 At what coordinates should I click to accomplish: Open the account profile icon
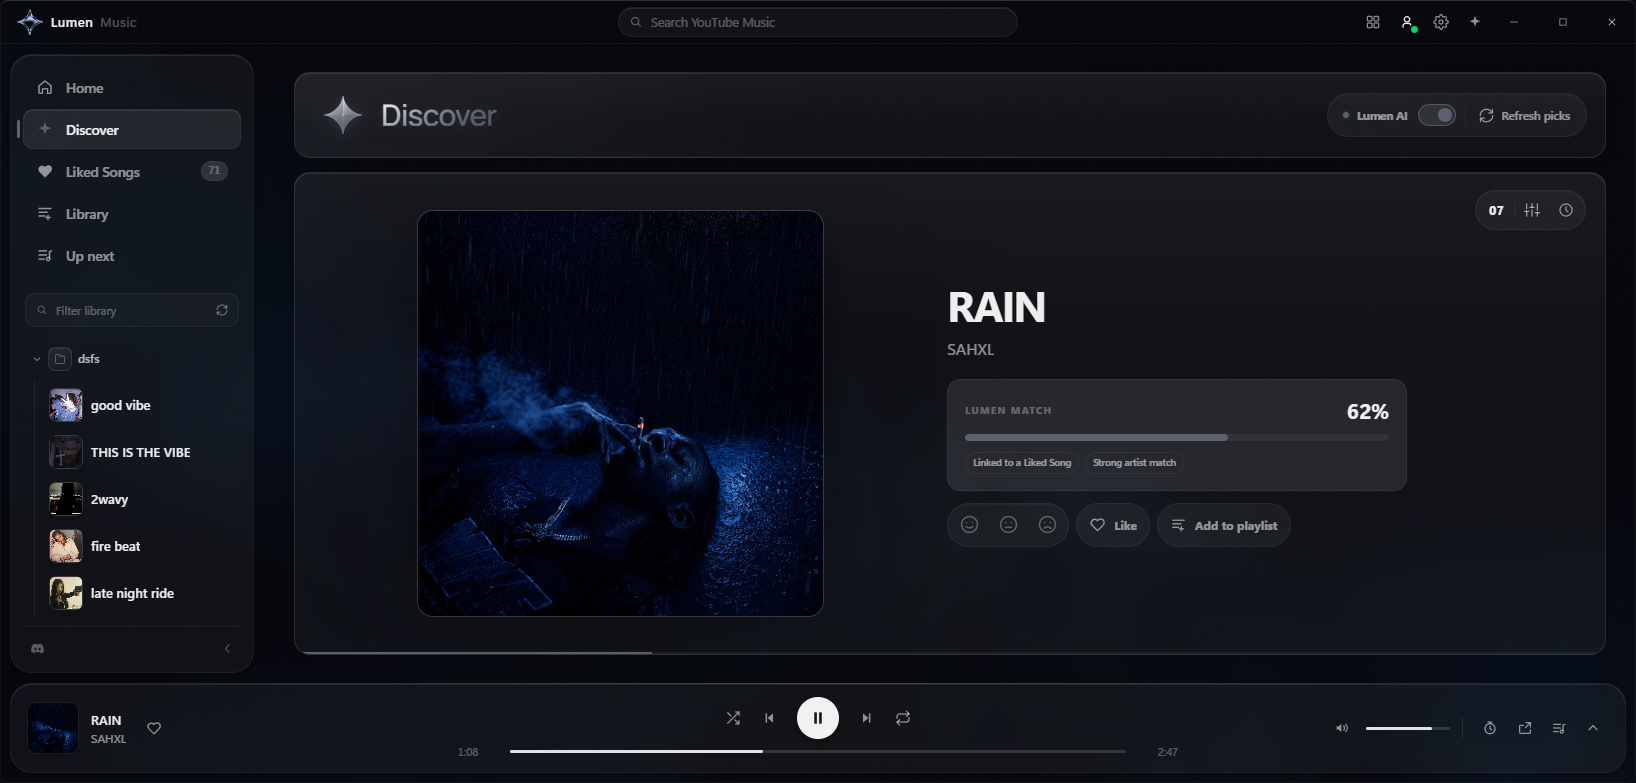pos(1407,22)
